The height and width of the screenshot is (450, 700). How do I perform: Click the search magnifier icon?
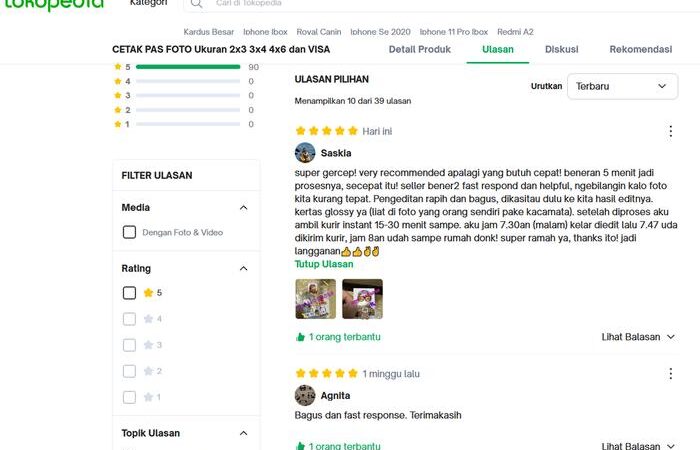196,4
